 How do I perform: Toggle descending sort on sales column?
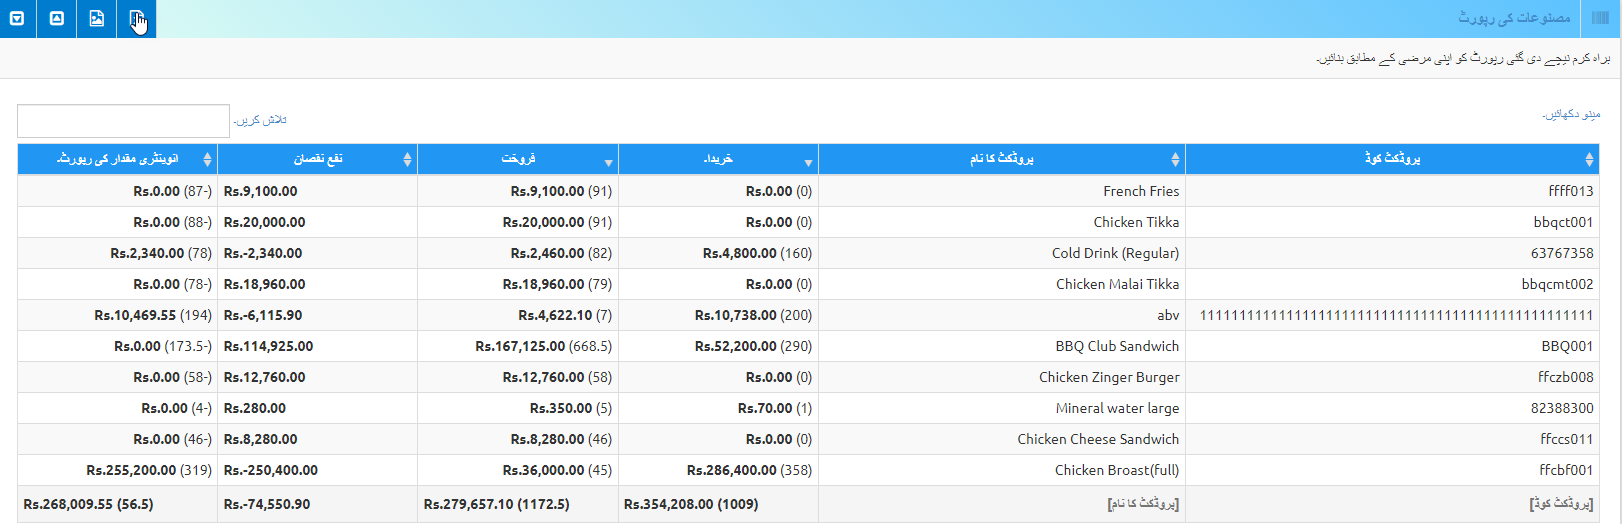[608, 162]
